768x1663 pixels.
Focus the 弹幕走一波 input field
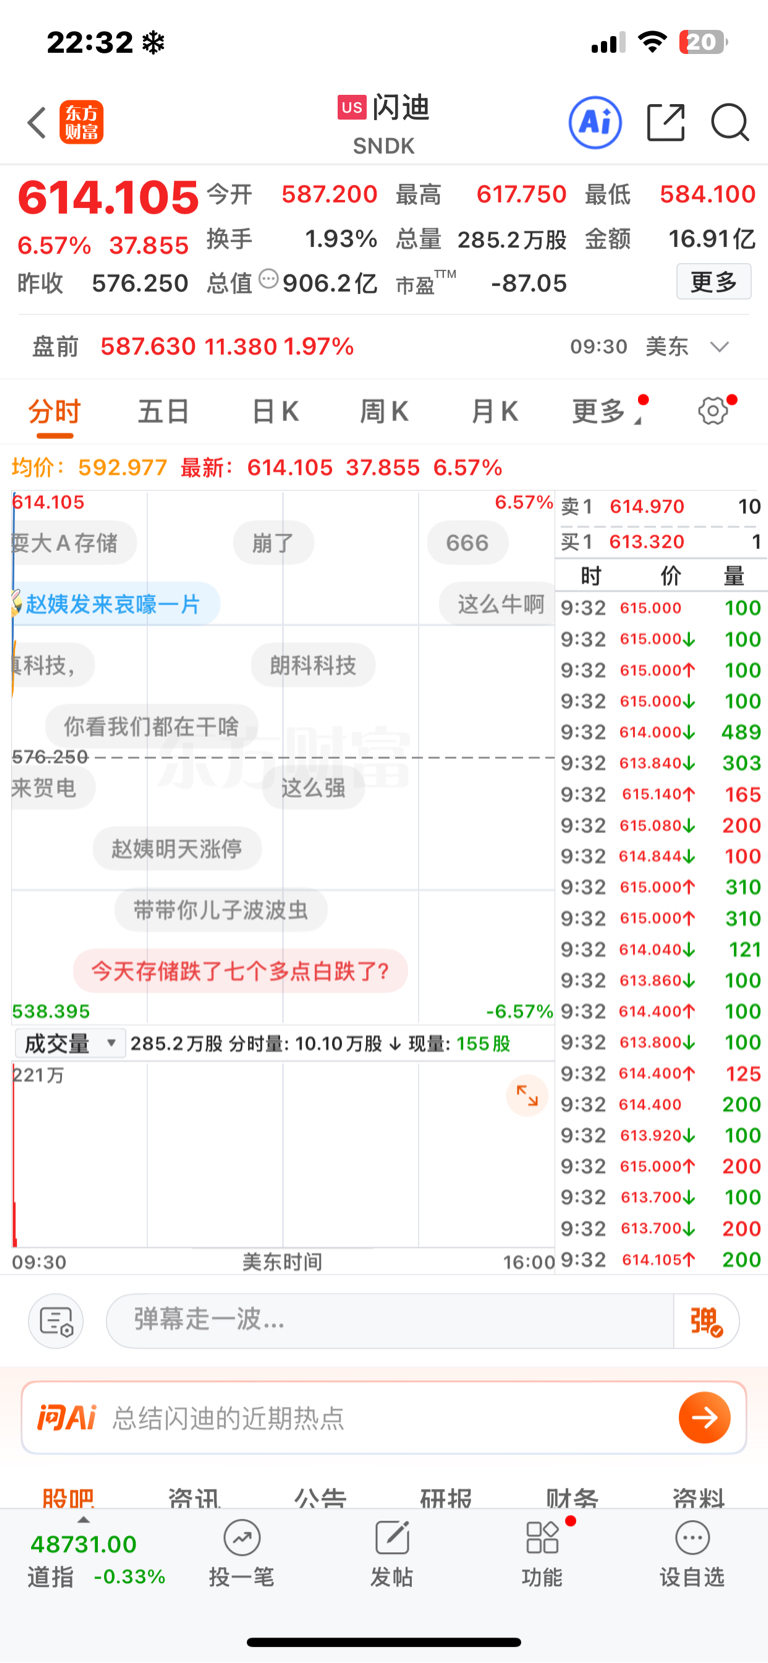(390, 1321)
